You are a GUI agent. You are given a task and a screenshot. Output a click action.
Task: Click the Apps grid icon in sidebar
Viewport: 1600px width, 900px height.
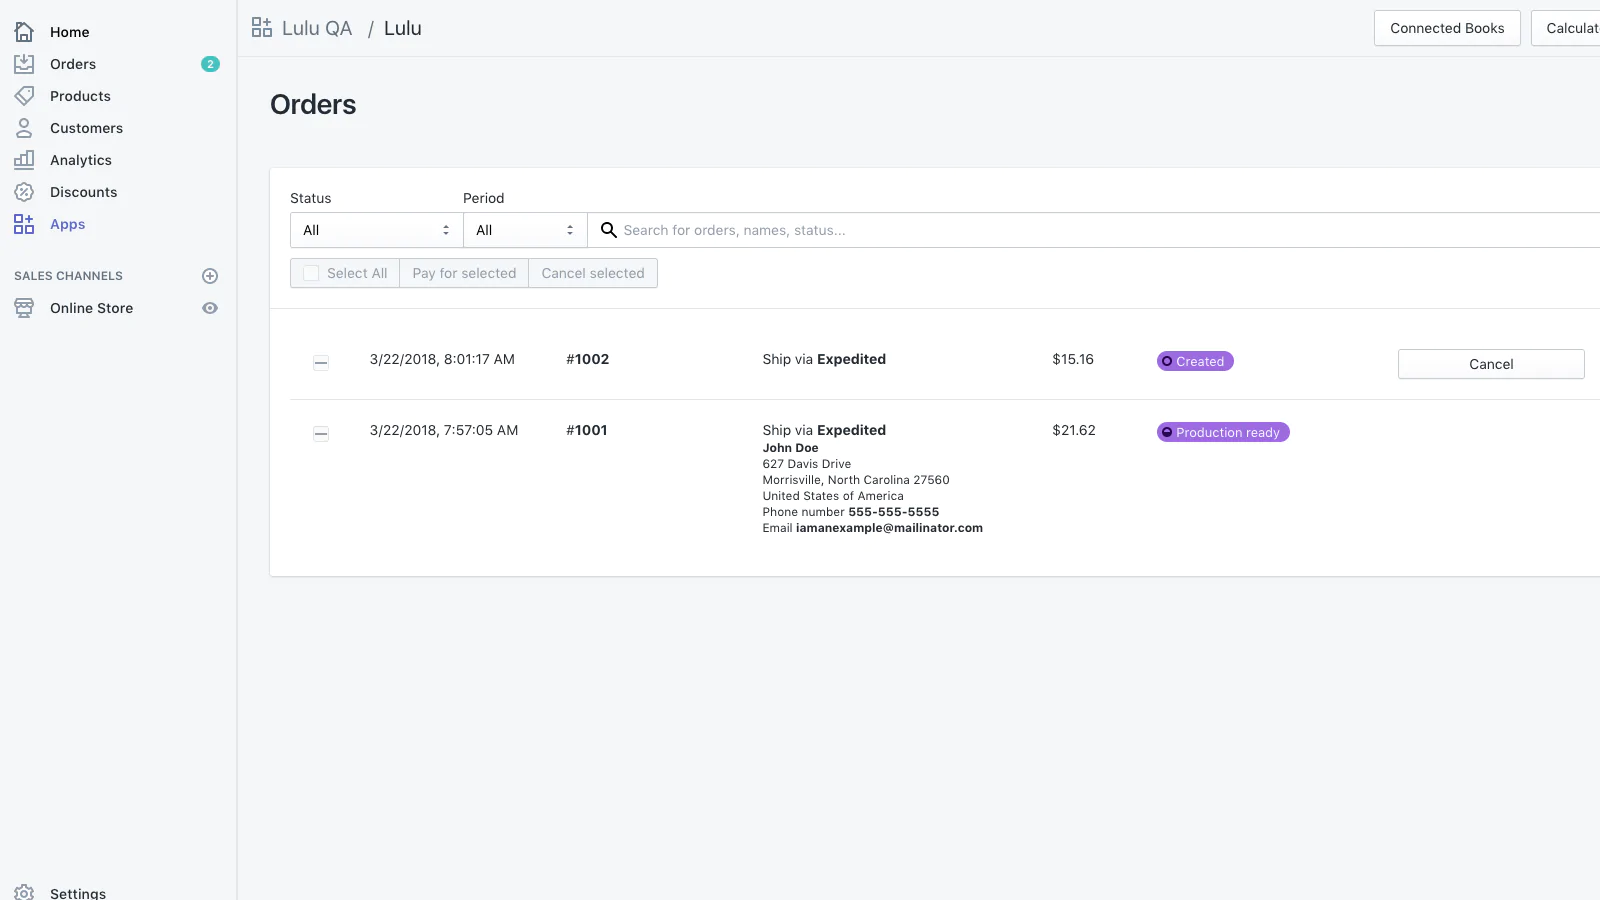click(24, 224)
